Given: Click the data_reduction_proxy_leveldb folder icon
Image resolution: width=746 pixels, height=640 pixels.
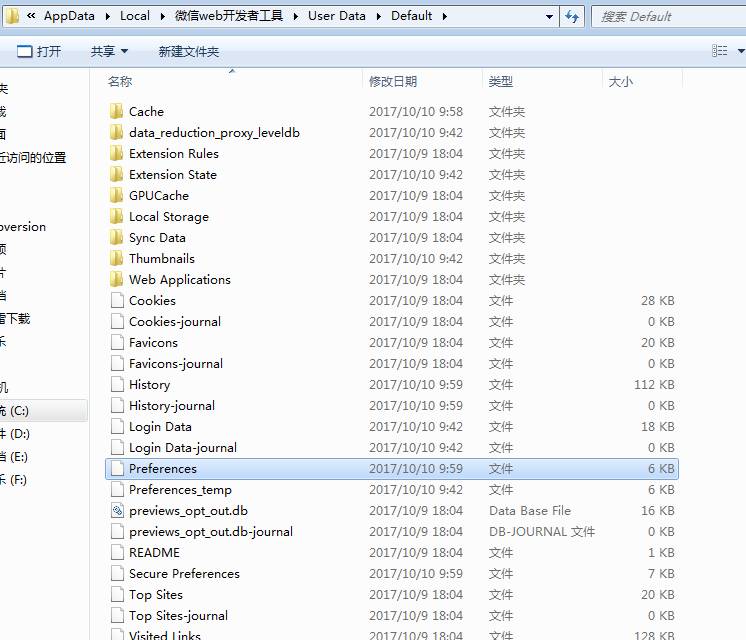Looking at the screenshot, I should (x=116, y=132).
